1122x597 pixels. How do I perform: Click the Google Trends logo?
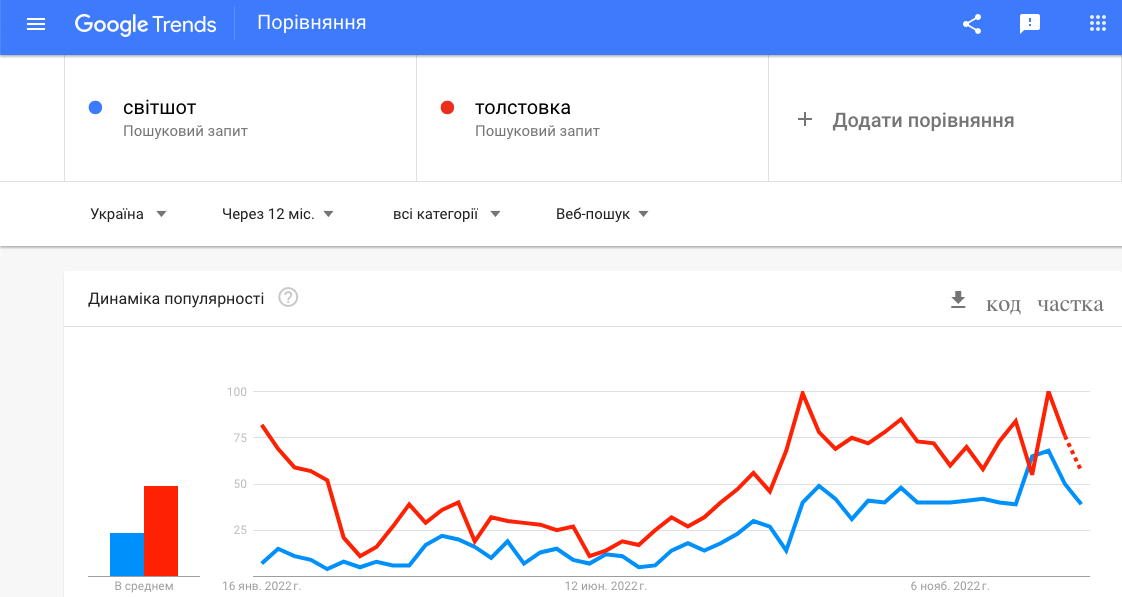[145, 24]
